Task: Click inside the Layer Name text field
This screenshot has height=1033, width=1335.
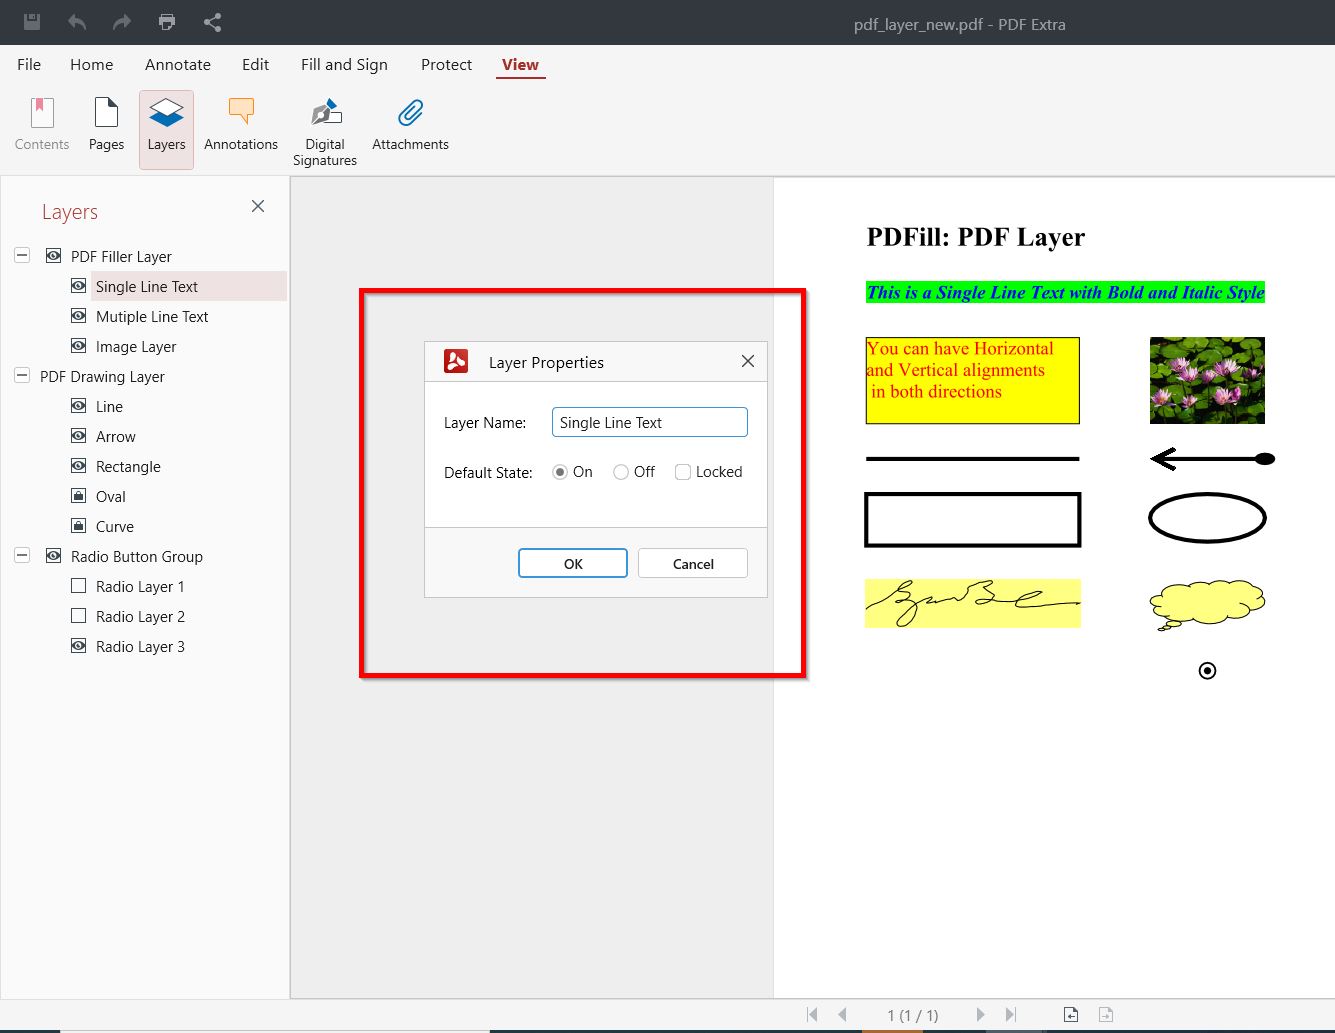Action: tap(648, 421)
